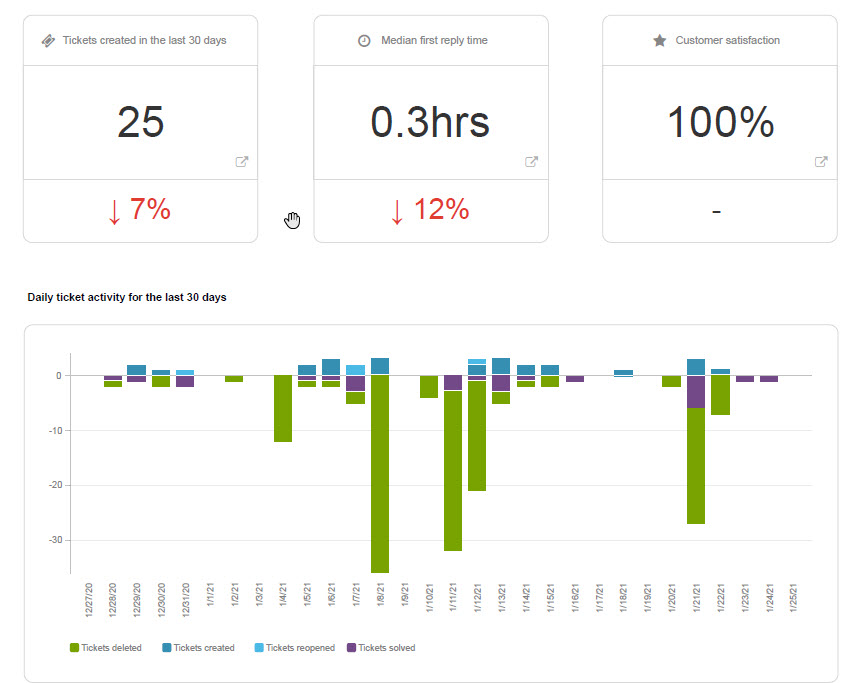
Task: Click the 100% customer satisfaction value
Action: [x=720, y=122]
